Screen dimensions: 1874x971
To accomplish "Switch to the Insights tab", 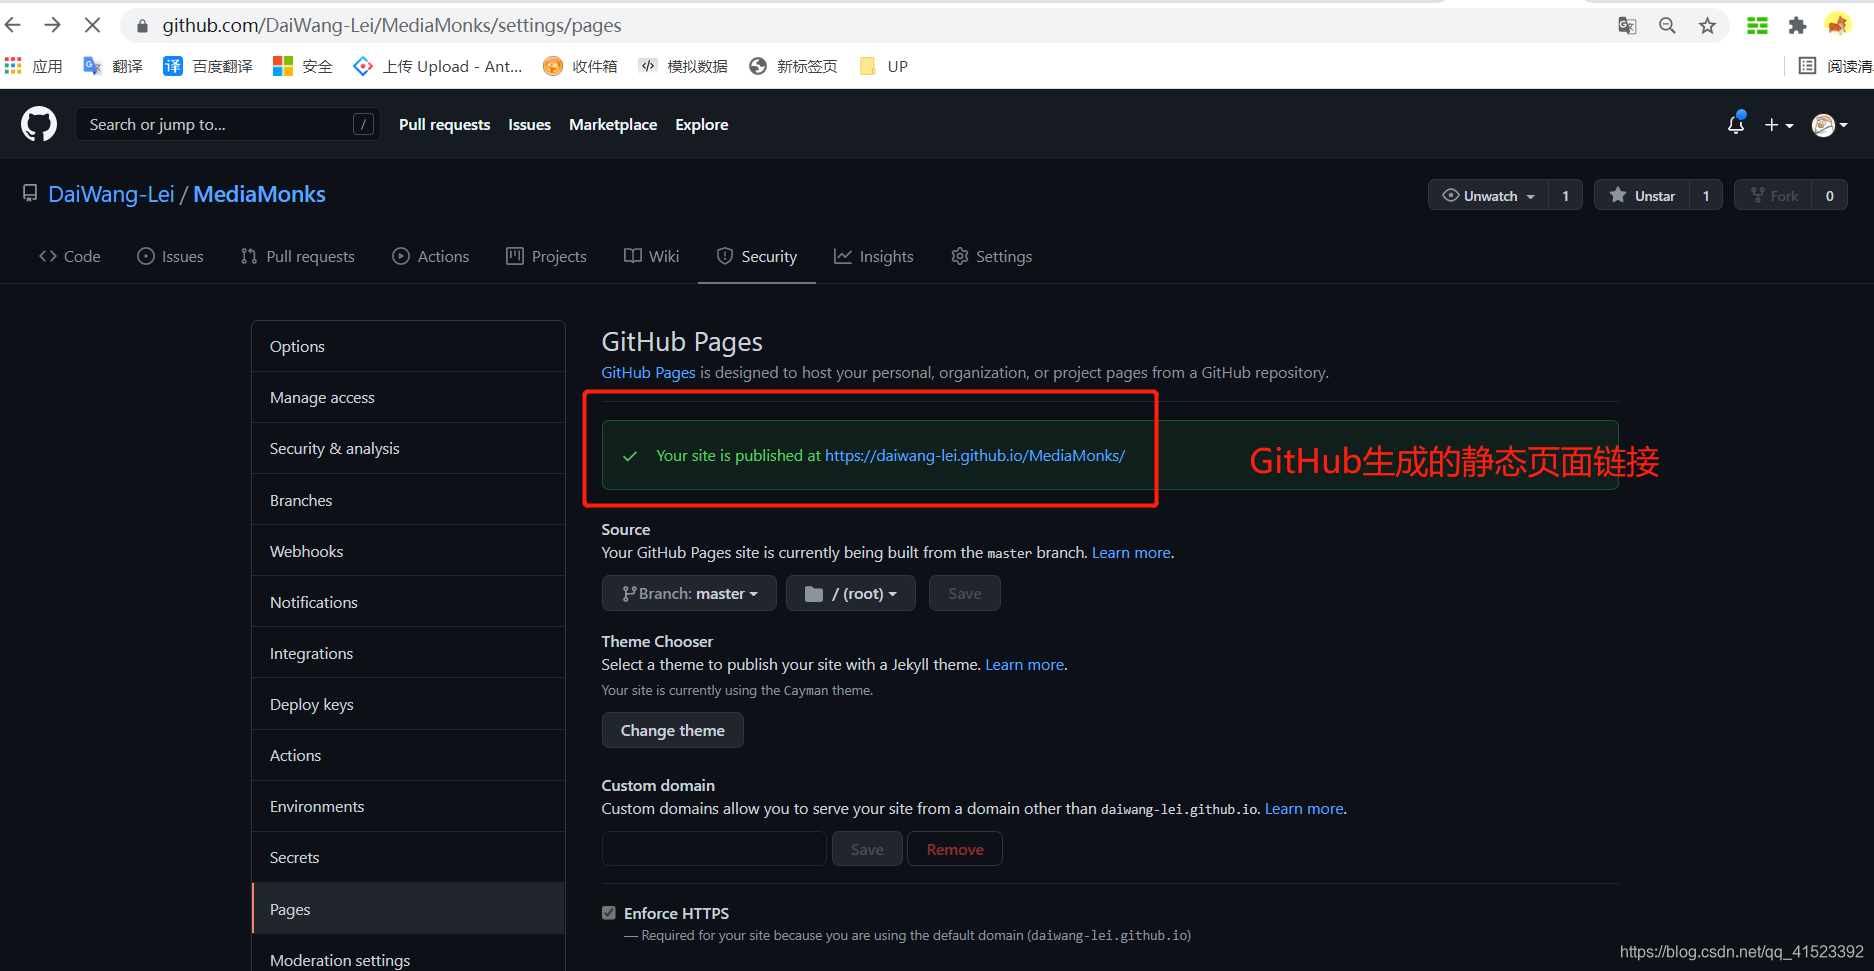I will point(874,257).
